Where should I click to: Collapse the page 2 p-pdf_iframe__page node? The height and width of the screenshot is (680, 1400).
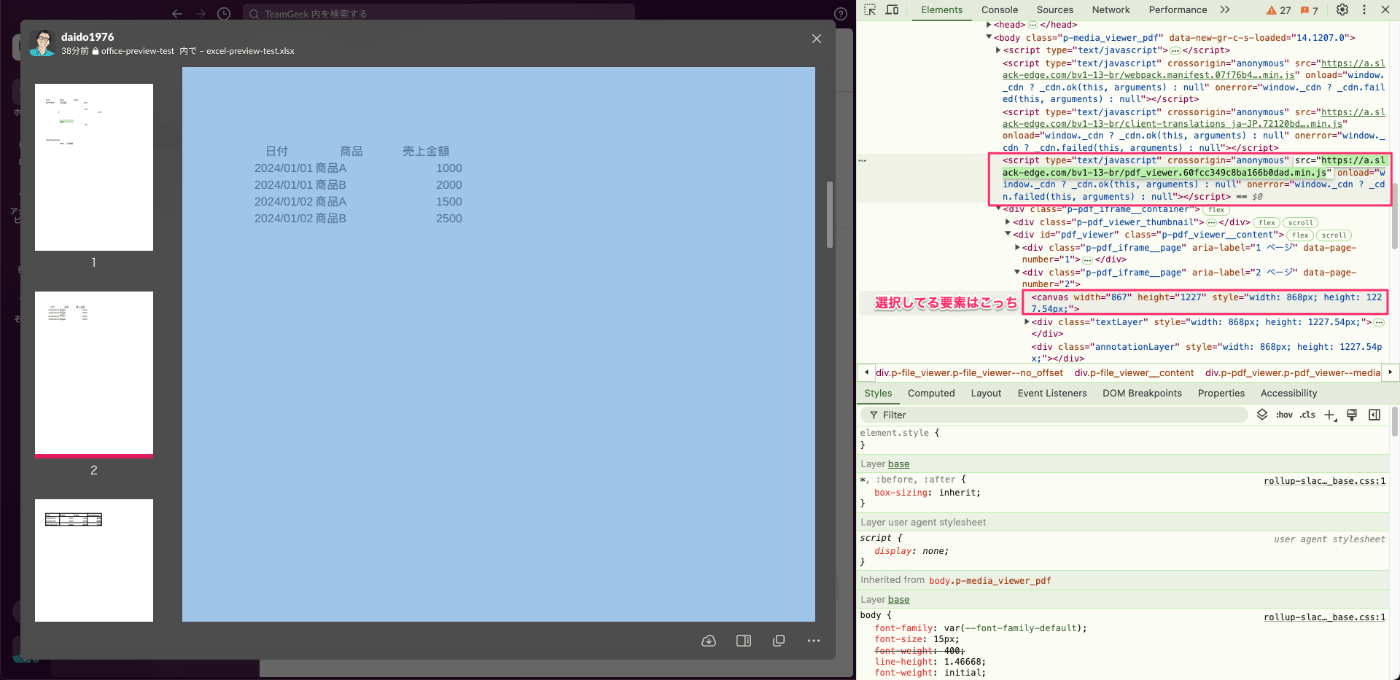pyautogui.click(x=1018, y=272)
